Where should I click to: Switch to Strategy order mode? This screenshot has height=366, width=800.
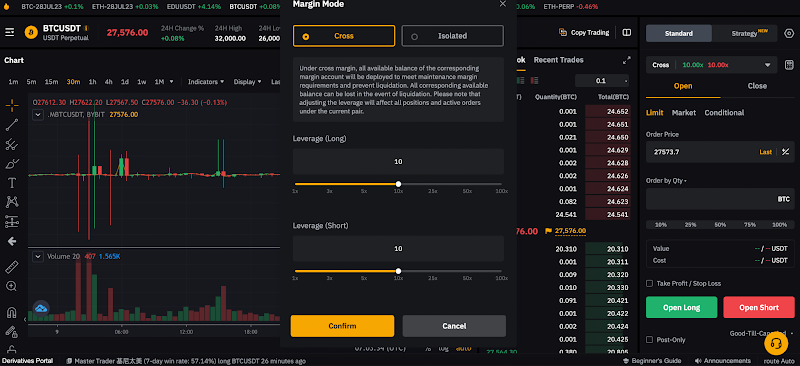click(x=745, y=34)
